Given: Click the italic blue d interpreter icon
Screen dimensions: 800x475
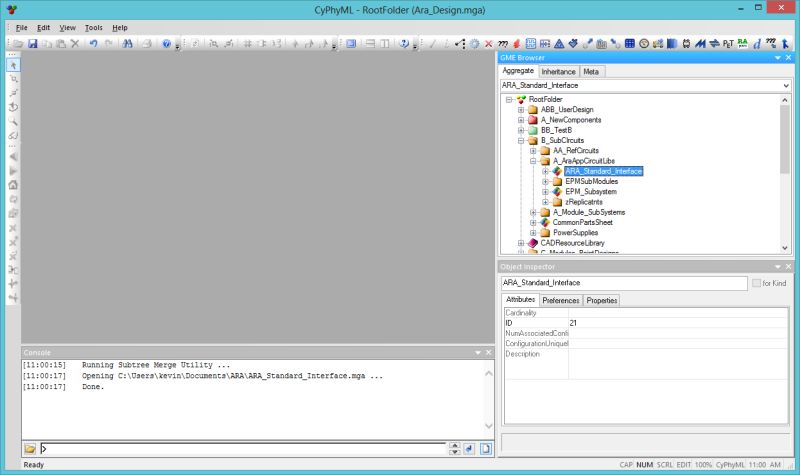Looking at the screenshot, I should (x=757, y=44).
